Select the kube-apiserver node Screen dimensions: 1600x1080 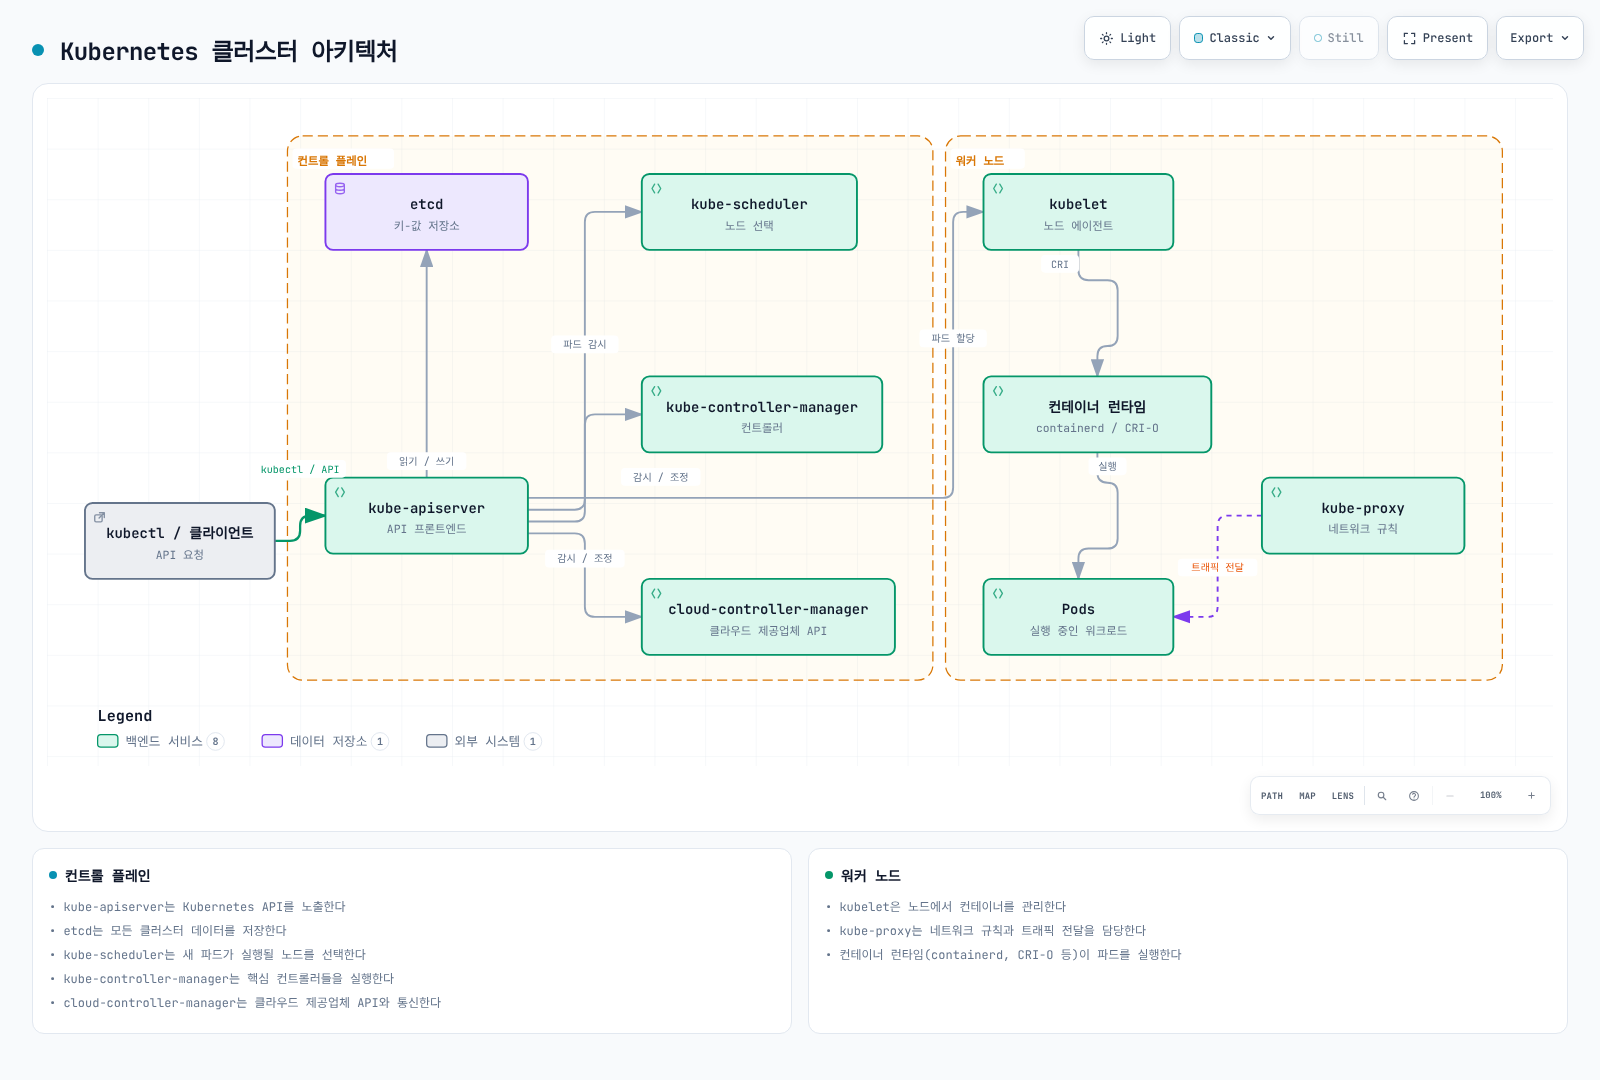427,515
